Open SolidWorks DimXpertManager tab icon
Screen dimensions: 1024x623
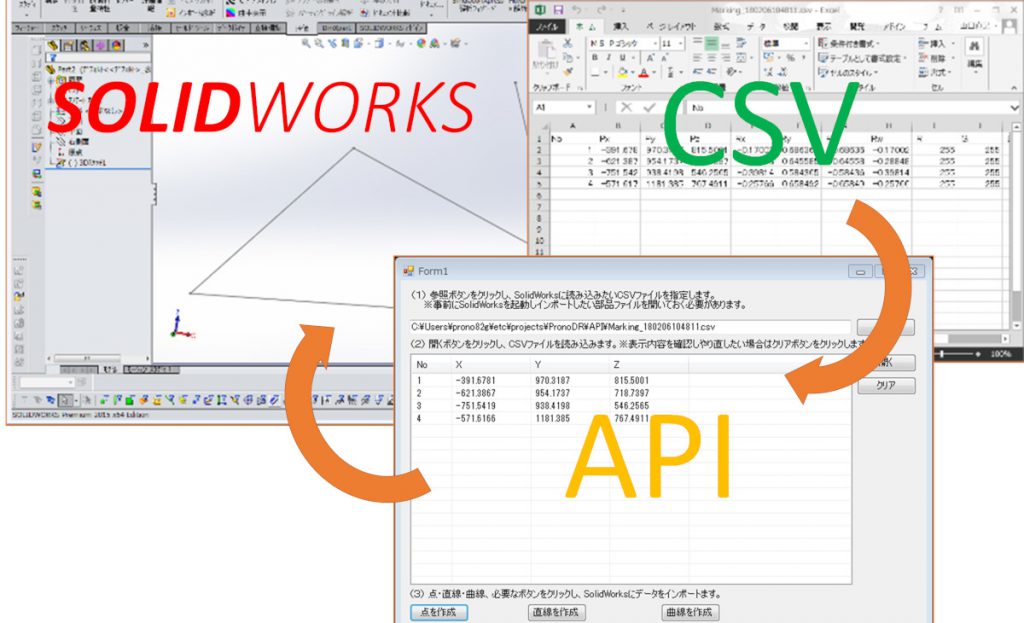click(100, 45)
